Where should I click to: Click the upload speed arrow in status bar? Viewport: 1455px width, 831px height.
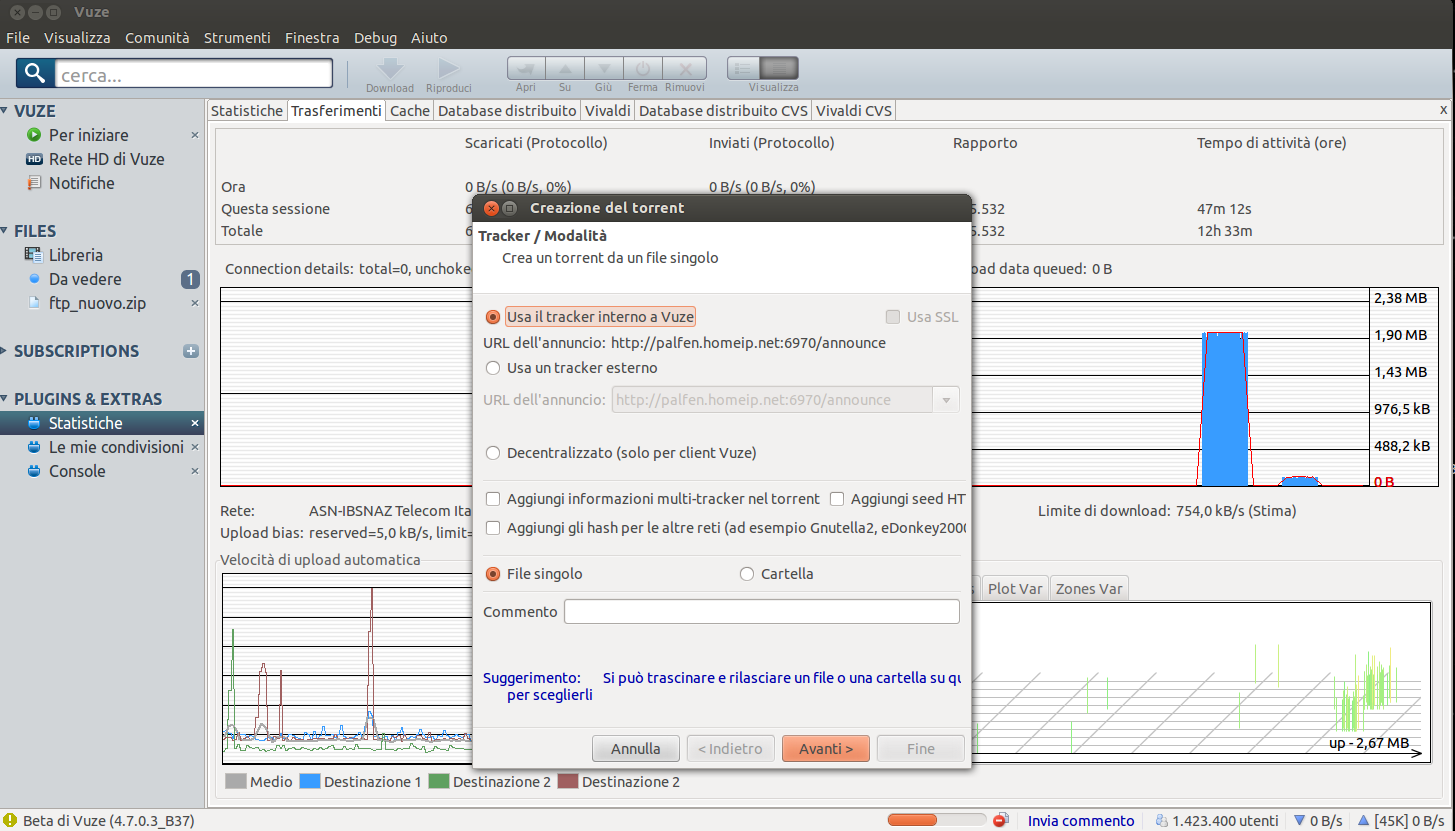(x=1364, y=821)
